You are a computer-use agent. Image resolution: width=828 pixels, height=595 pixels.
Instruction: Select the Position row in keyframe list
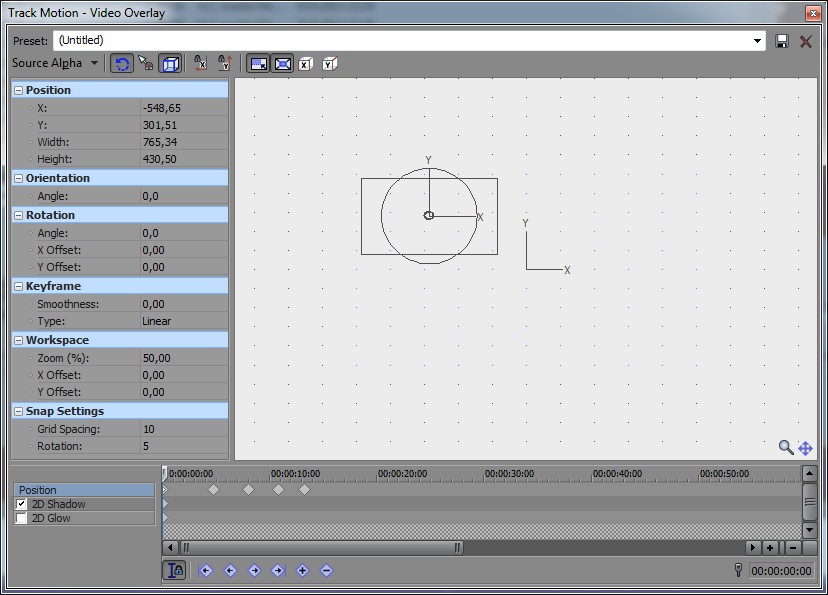[84, 490]
